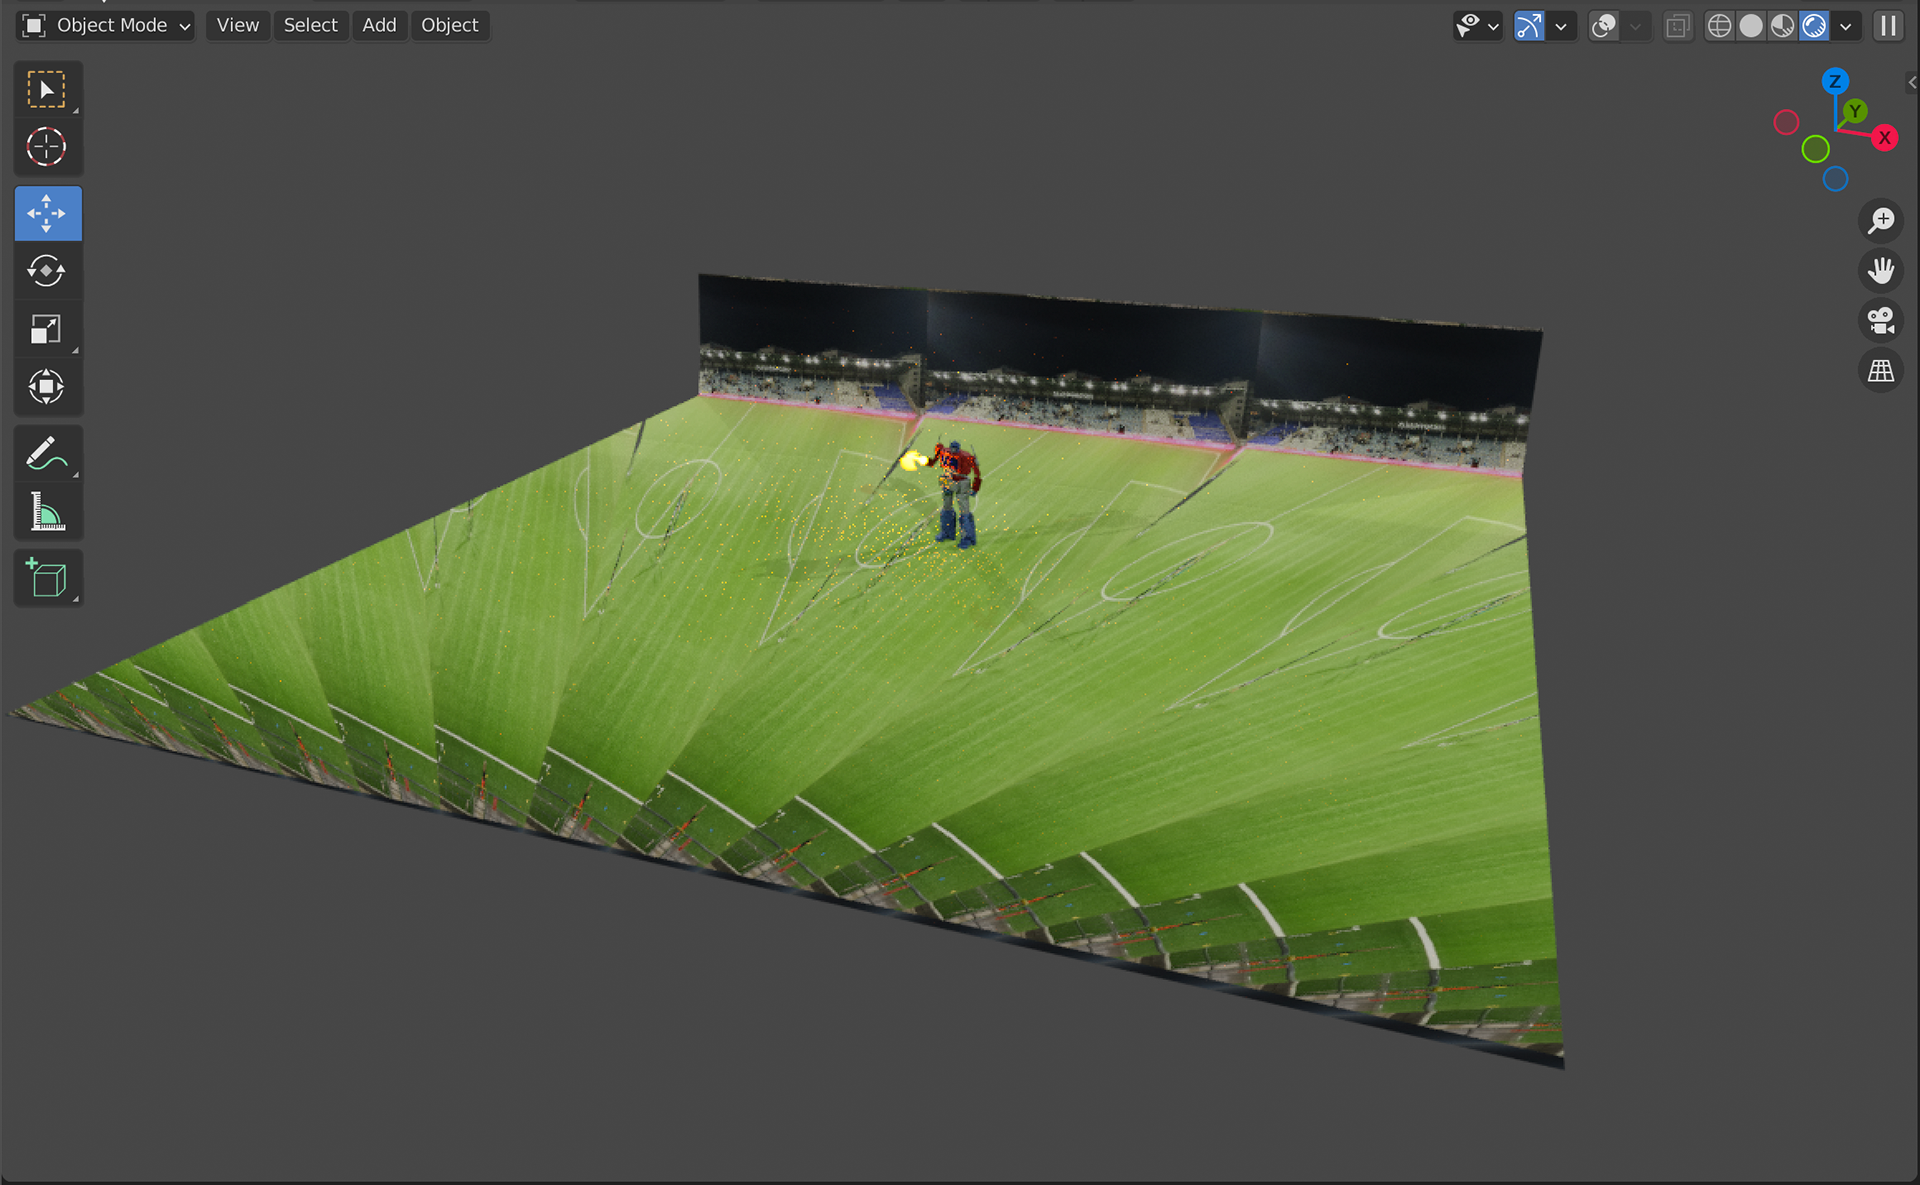Open the object visibility dropdown with eye icon
1920x1185 pixels.
(1477, 26)
